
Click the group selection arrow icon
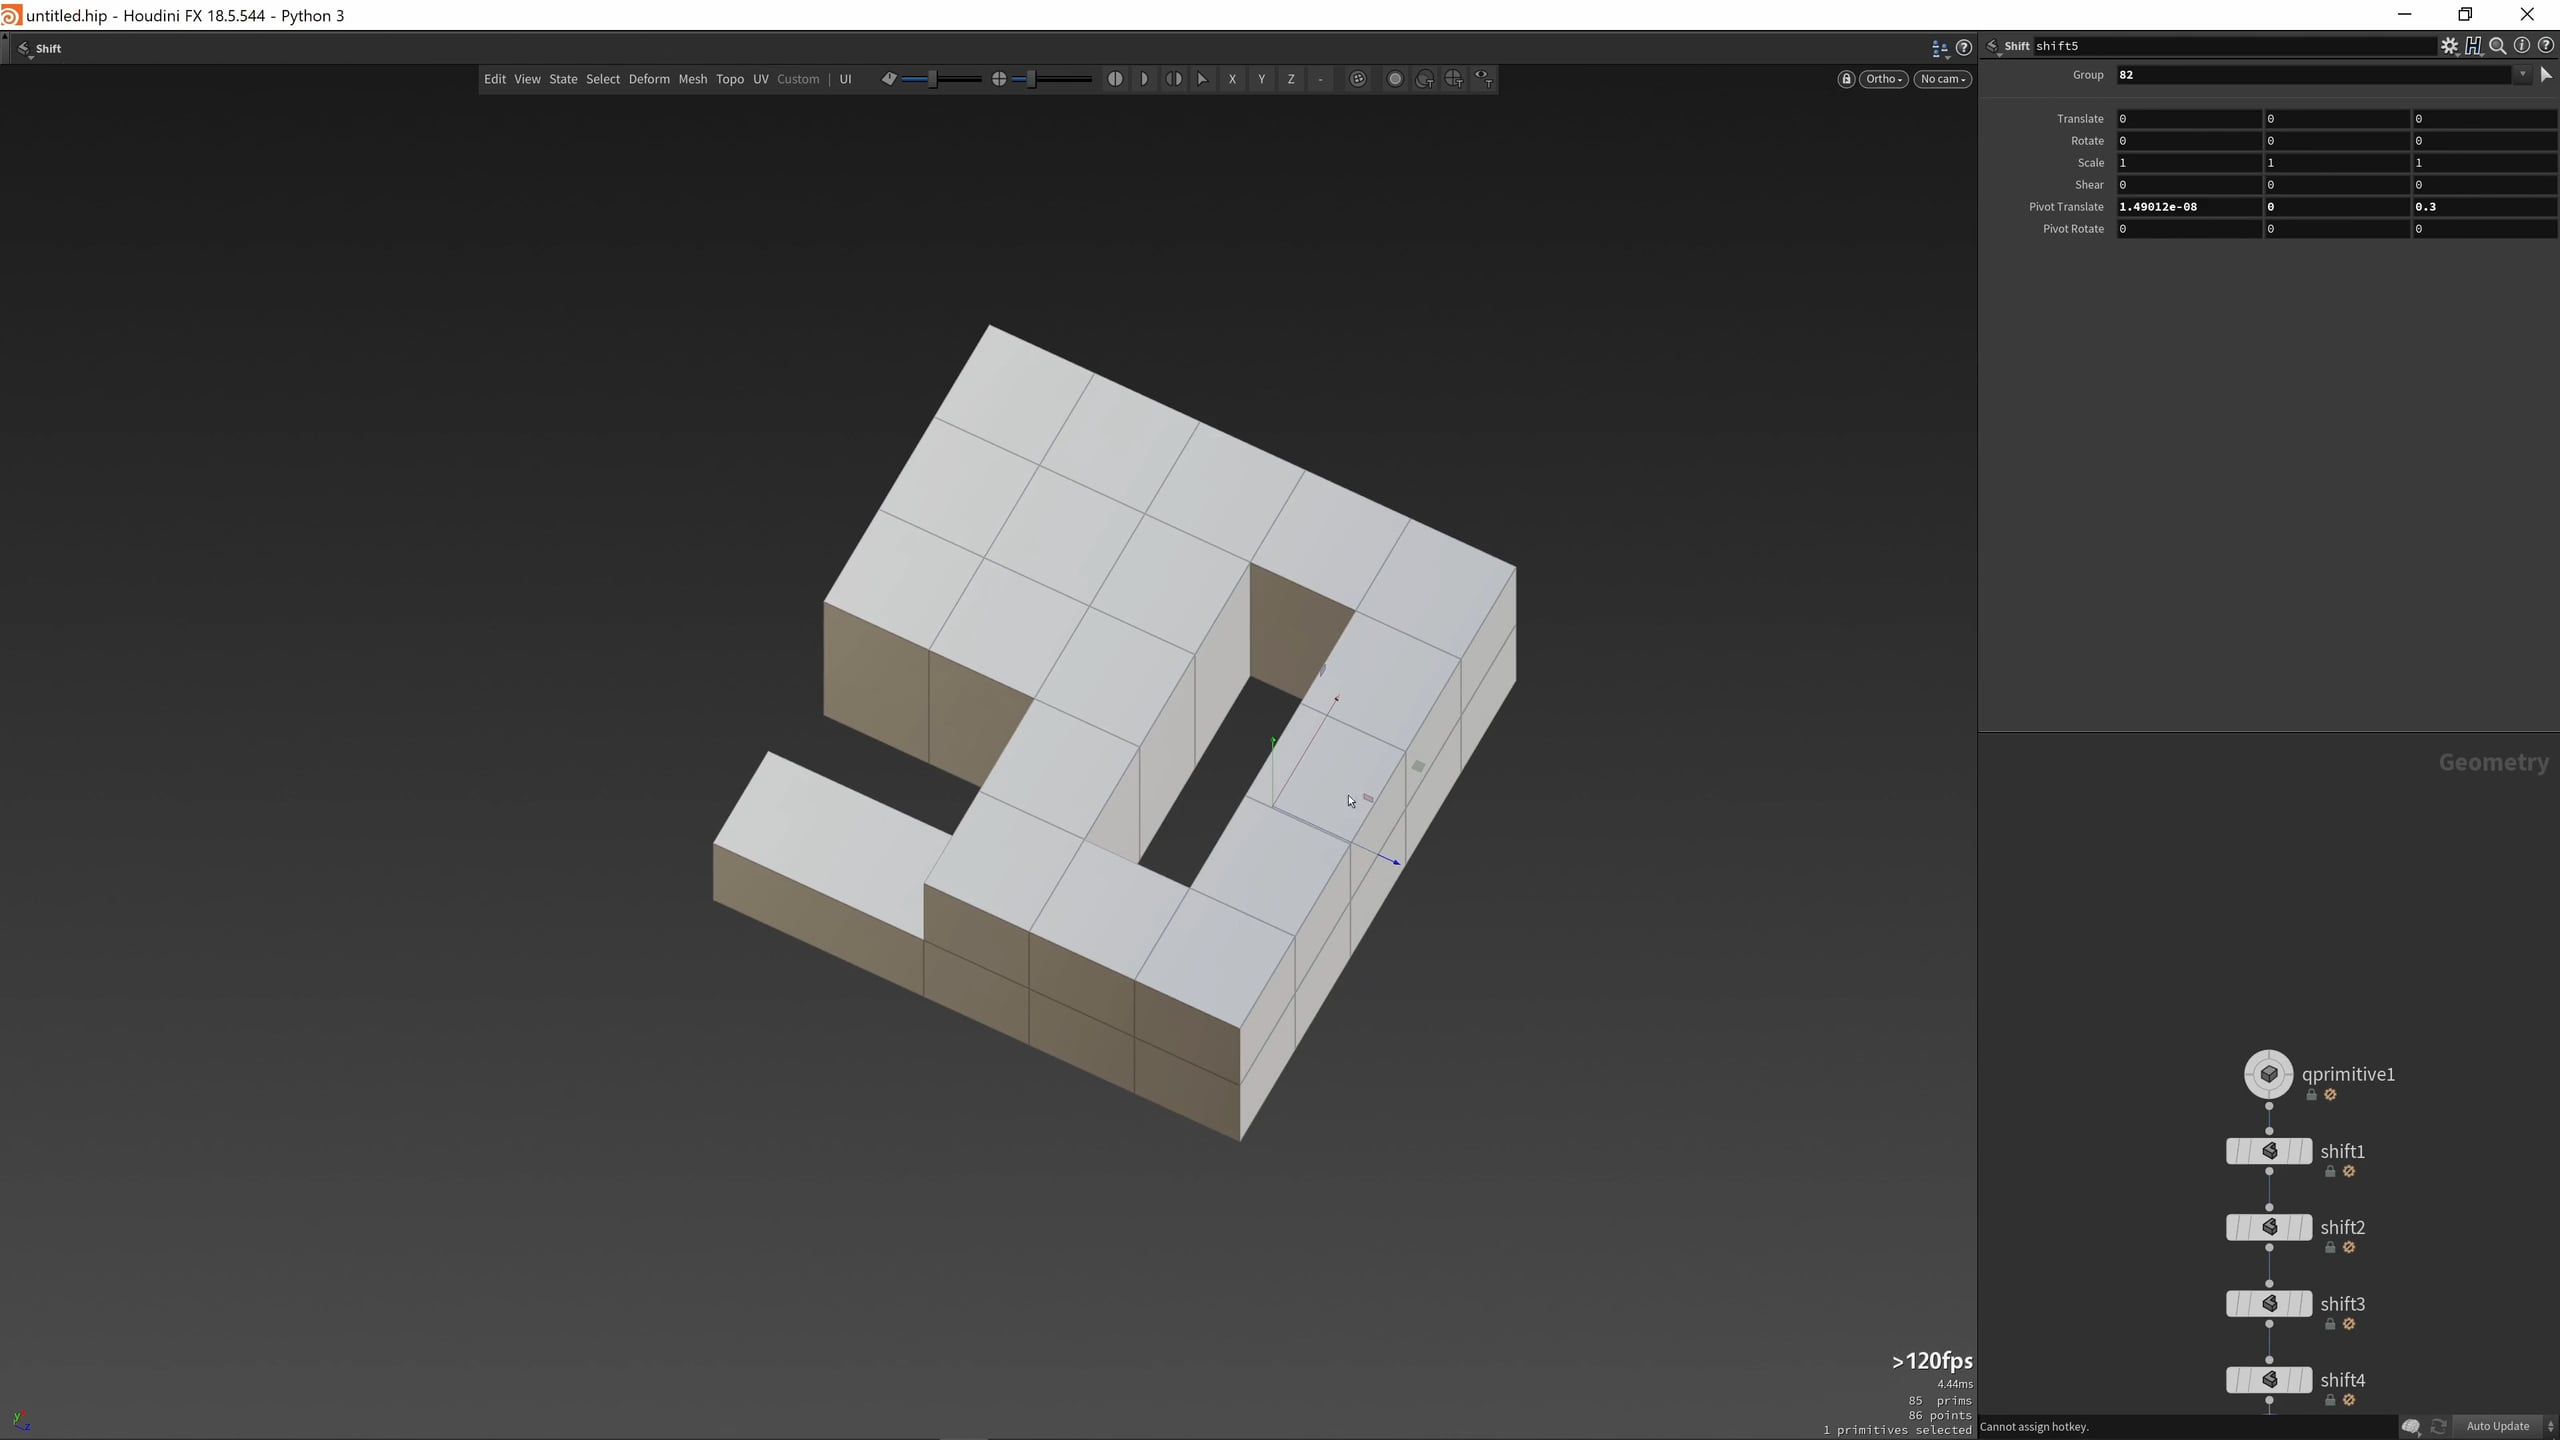pos(2546,75)
